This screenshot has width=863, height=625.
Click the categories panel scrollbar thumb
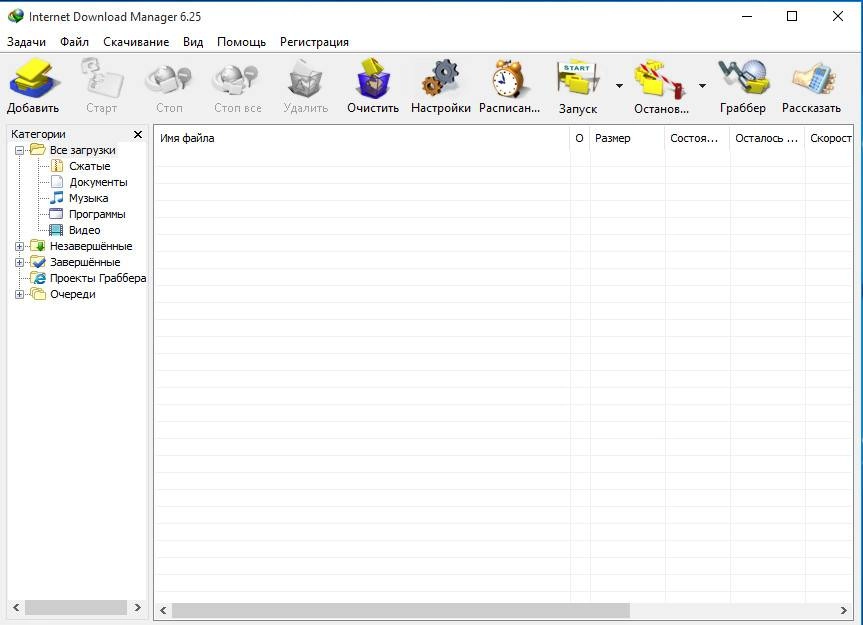tap(76, 607)
